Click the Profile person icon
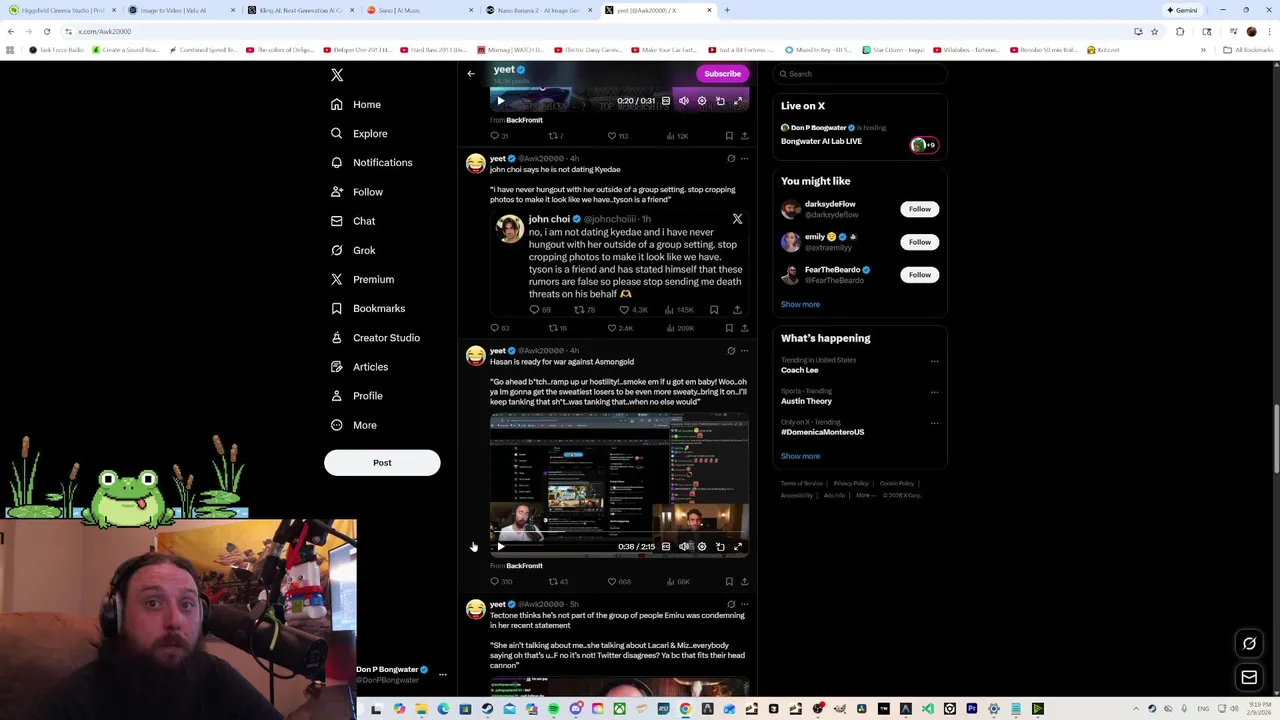Viewport: 1280px width, 720px height. click(337, 396)
